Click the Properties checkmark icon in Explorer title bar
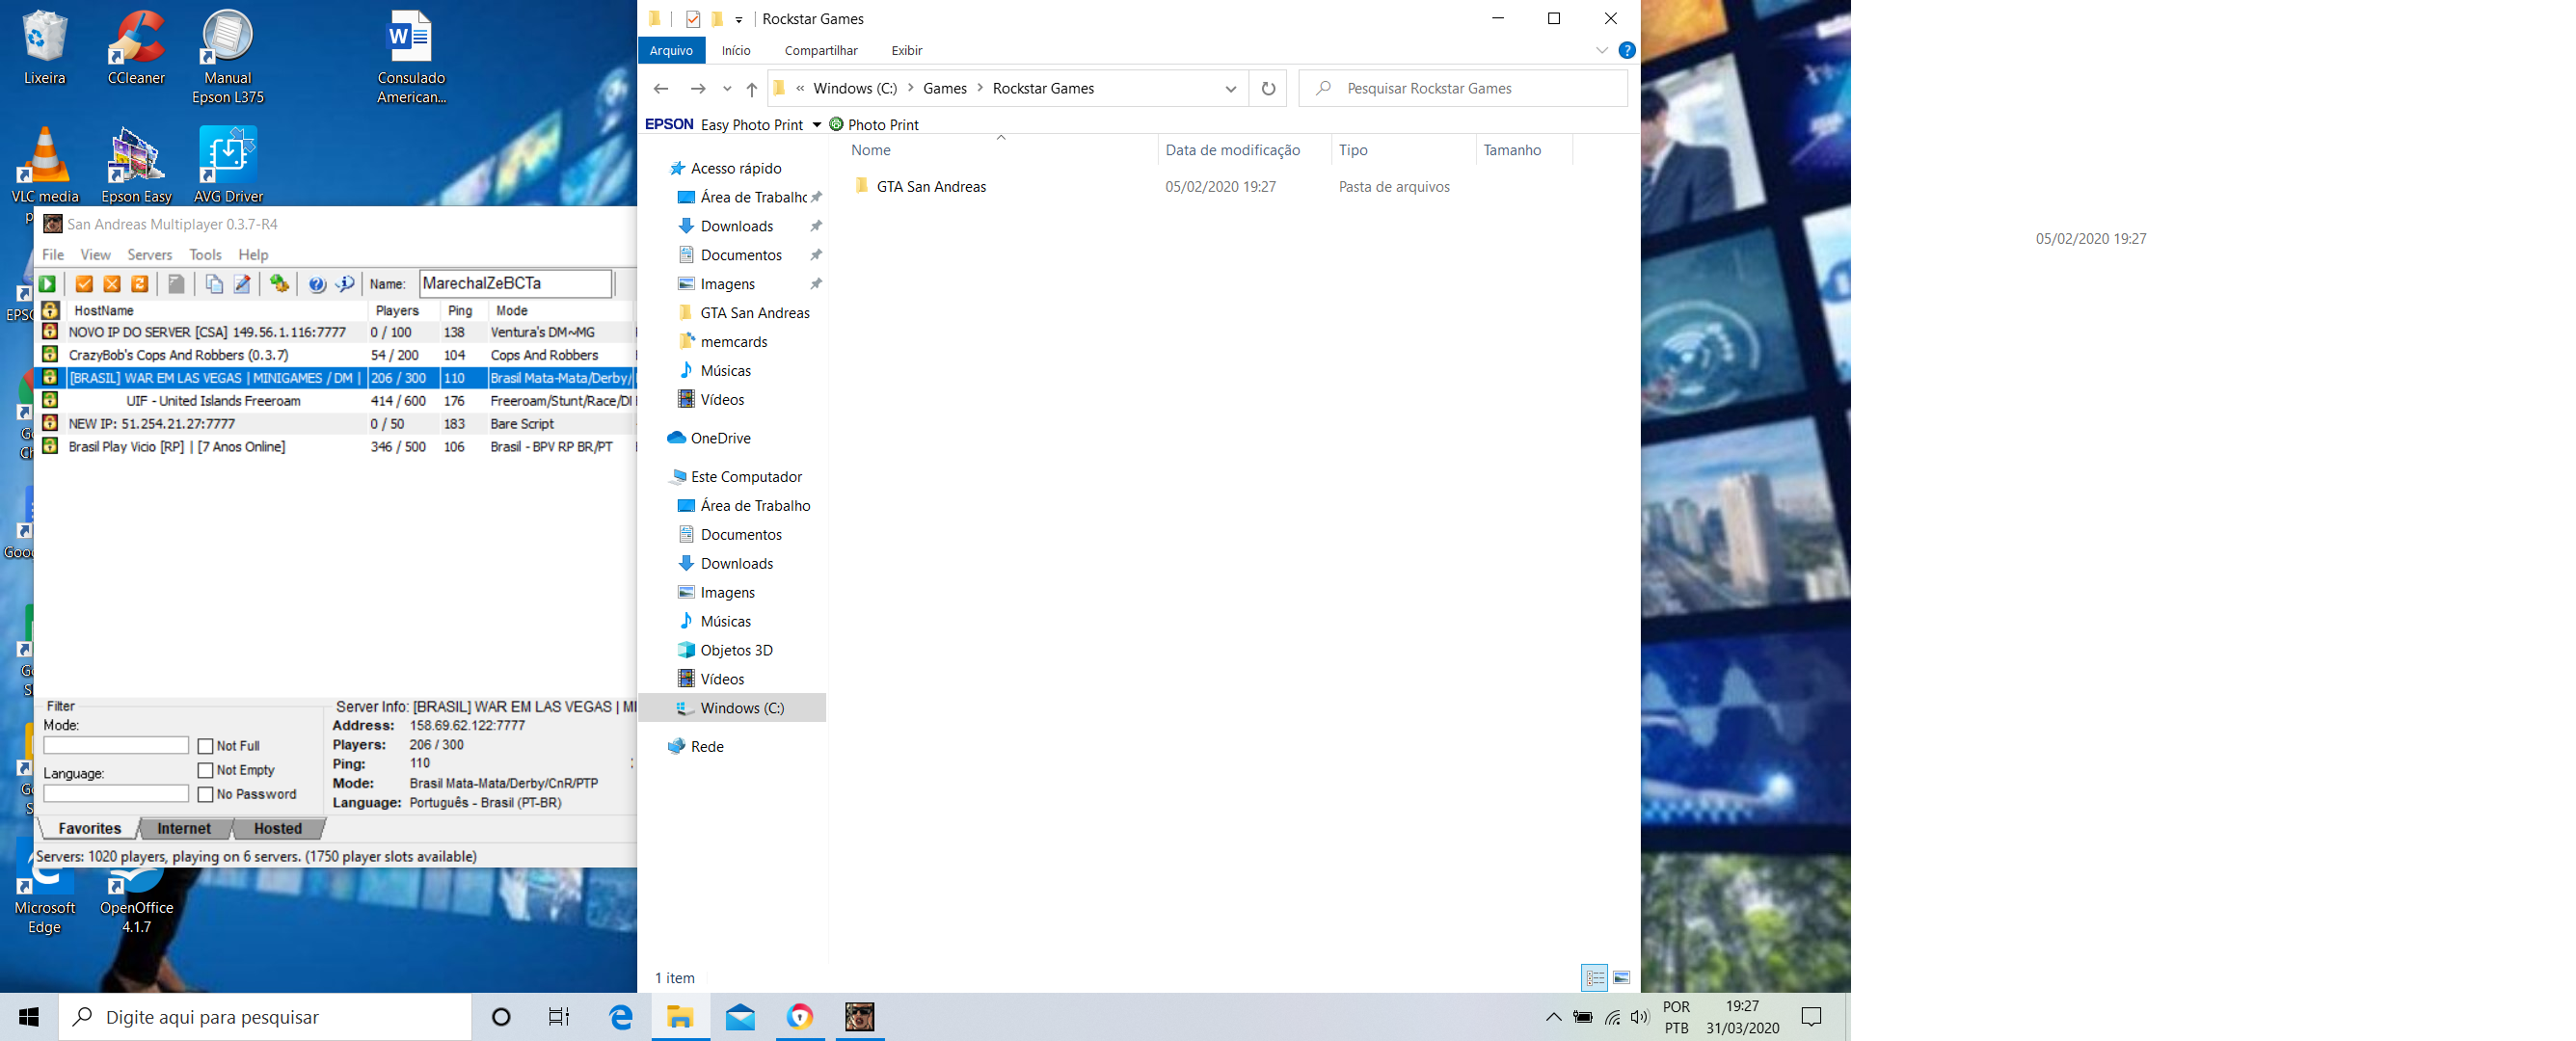 [692, 19]
